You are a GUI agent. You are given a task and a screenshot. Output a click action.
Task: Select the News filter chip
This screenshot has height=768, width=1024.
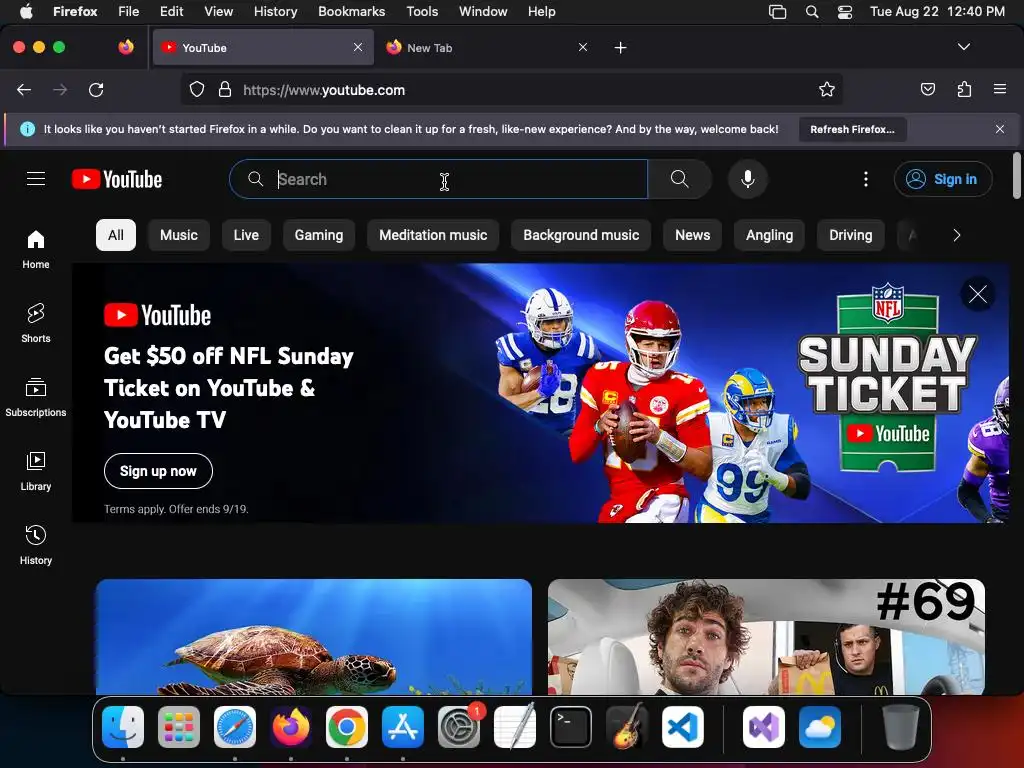click(692, 235)
